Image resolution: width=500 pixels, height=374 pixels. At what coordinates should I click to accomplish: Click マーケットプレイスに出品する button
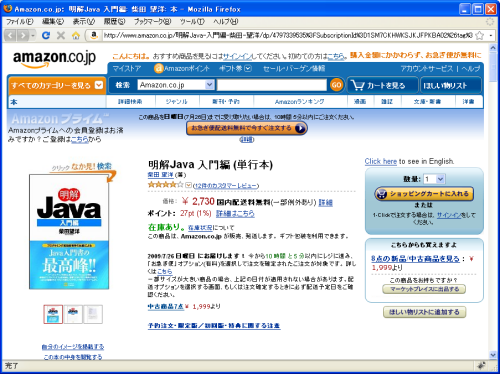(424, 289)
